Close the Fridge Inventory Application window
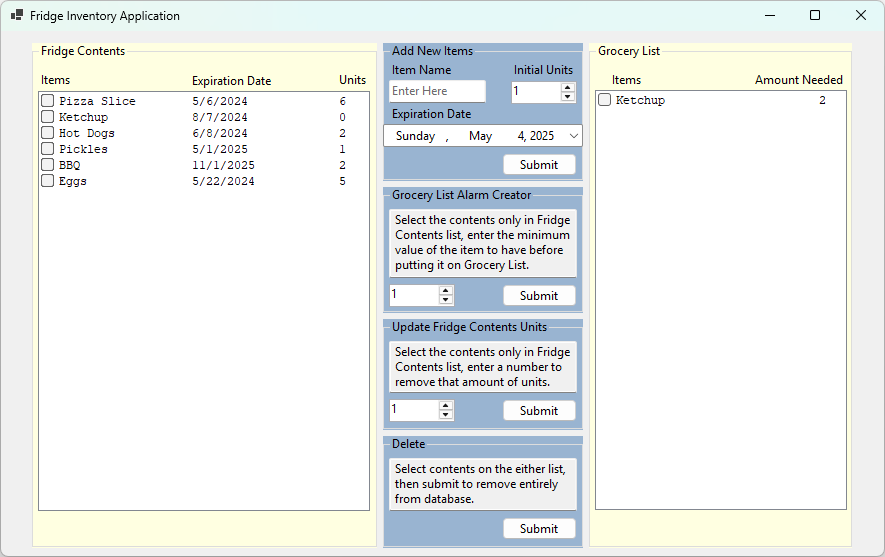The height and width of the screenshot is (557, 885). [x=861, y=15]
